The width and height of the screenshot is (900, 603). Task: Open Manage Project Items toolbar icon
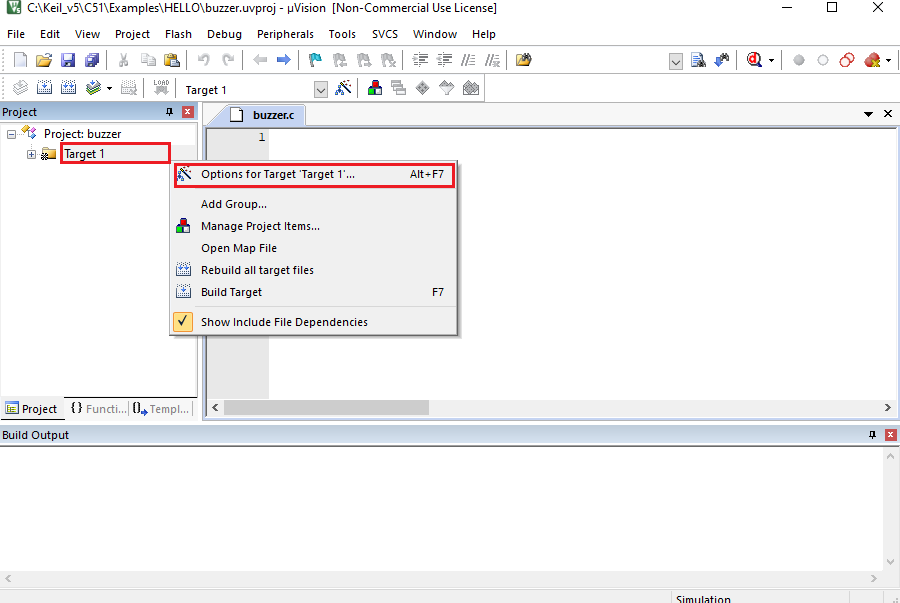coord(374,88)
